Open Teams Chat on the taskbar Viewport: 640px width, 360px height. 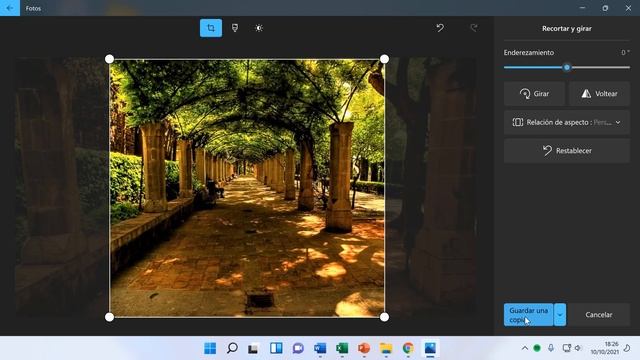point(298,348)
